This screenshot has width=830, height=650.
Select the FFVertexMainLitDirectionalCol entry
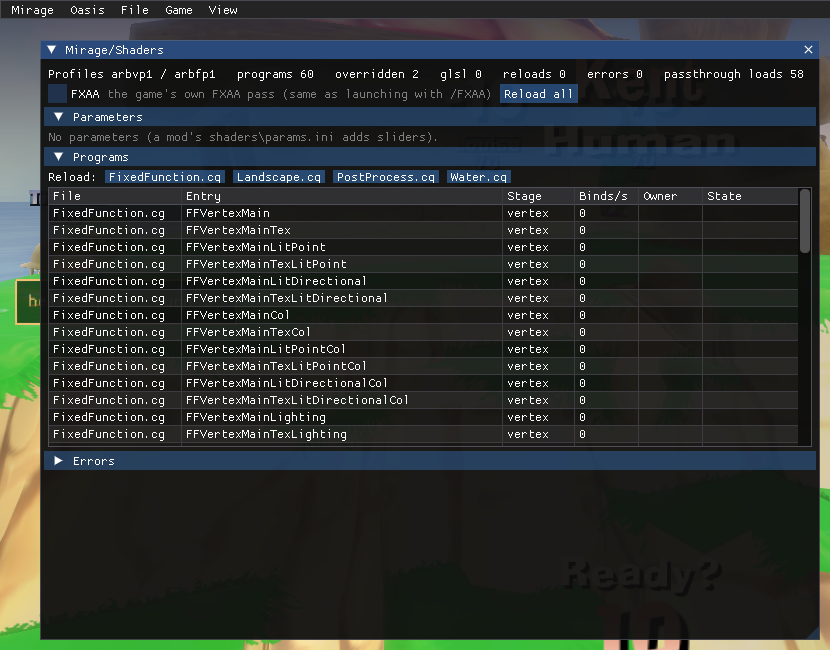pyautogui.click(x=286, y=383)
